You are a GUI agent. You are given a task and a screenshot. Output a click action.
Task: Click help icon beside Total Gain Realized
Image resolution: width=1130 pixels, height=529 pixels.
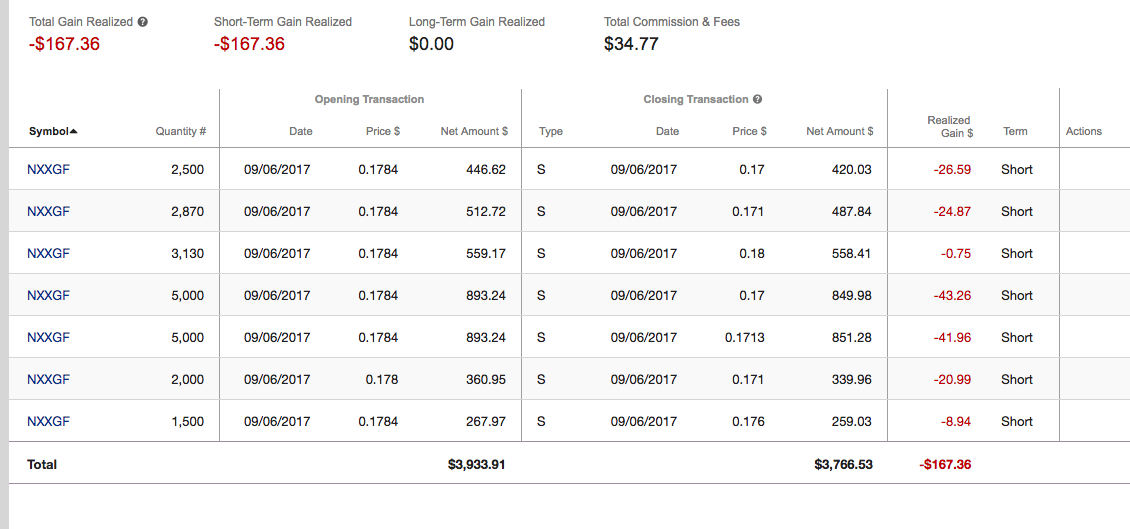[x=143, y=22]
